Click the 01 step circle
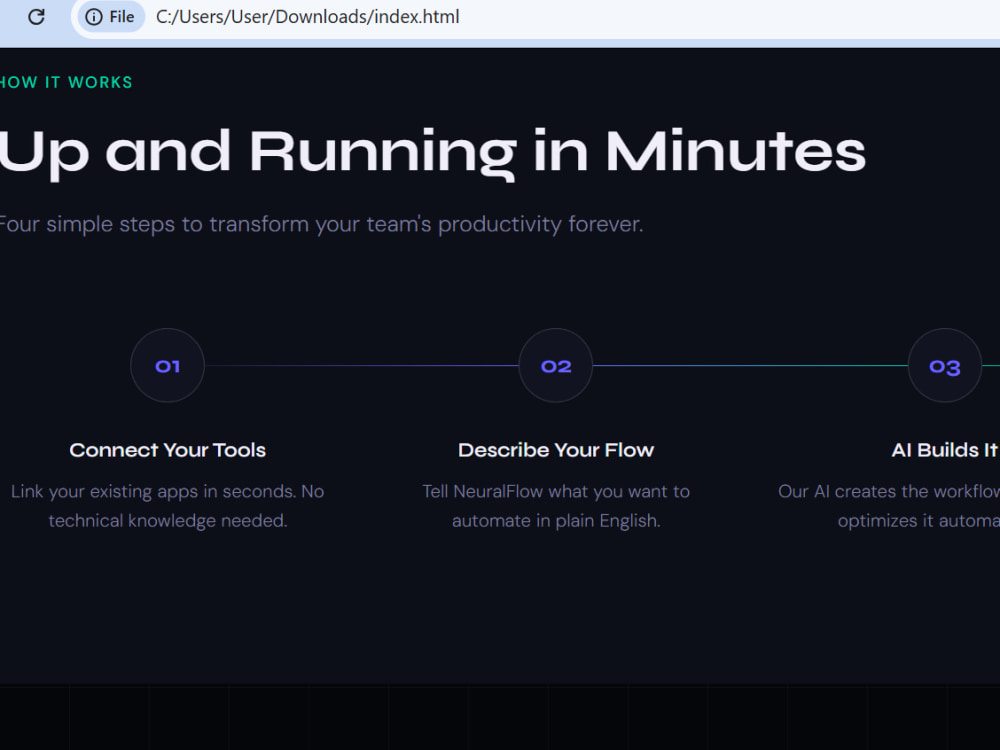 pos(168,365)
